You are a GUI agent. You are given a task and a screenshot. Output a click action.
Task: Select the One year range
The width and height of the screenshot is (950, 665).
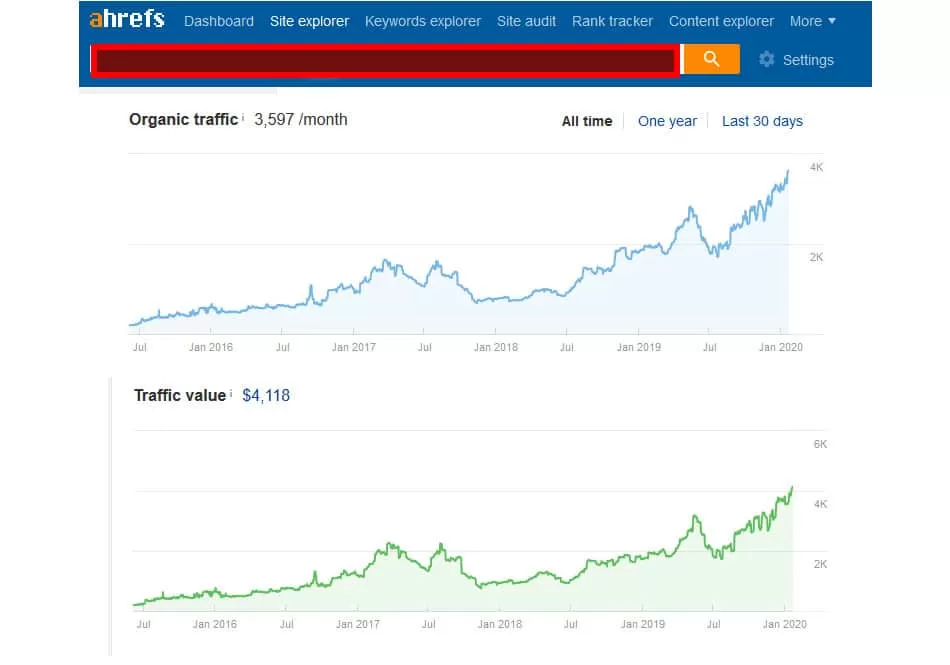pos(667,121)
